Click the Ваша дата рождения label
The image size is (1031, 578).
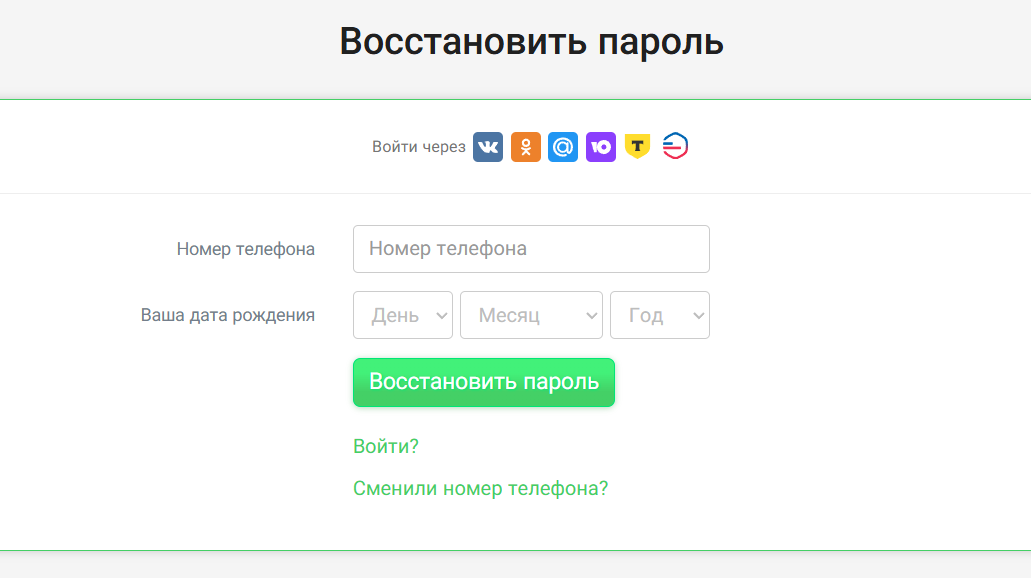coord(228,315)
